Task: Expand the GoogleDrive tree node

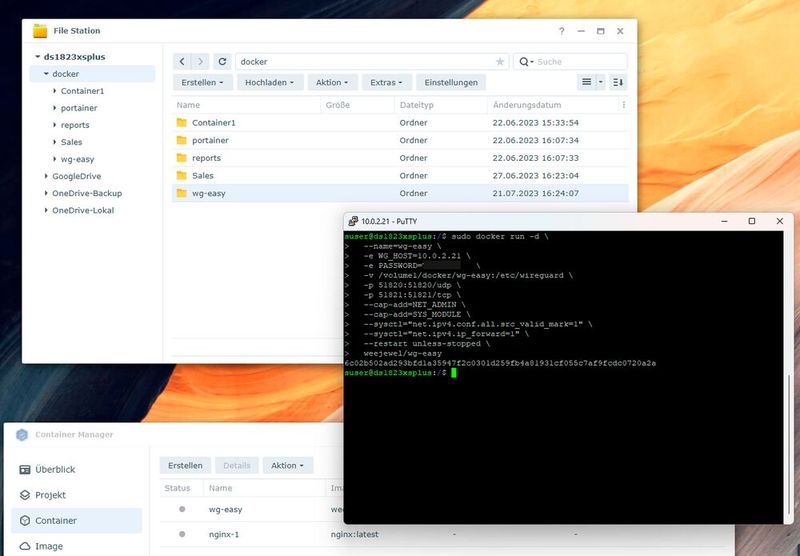Action: pyautogui.click(x=46, y=176)
